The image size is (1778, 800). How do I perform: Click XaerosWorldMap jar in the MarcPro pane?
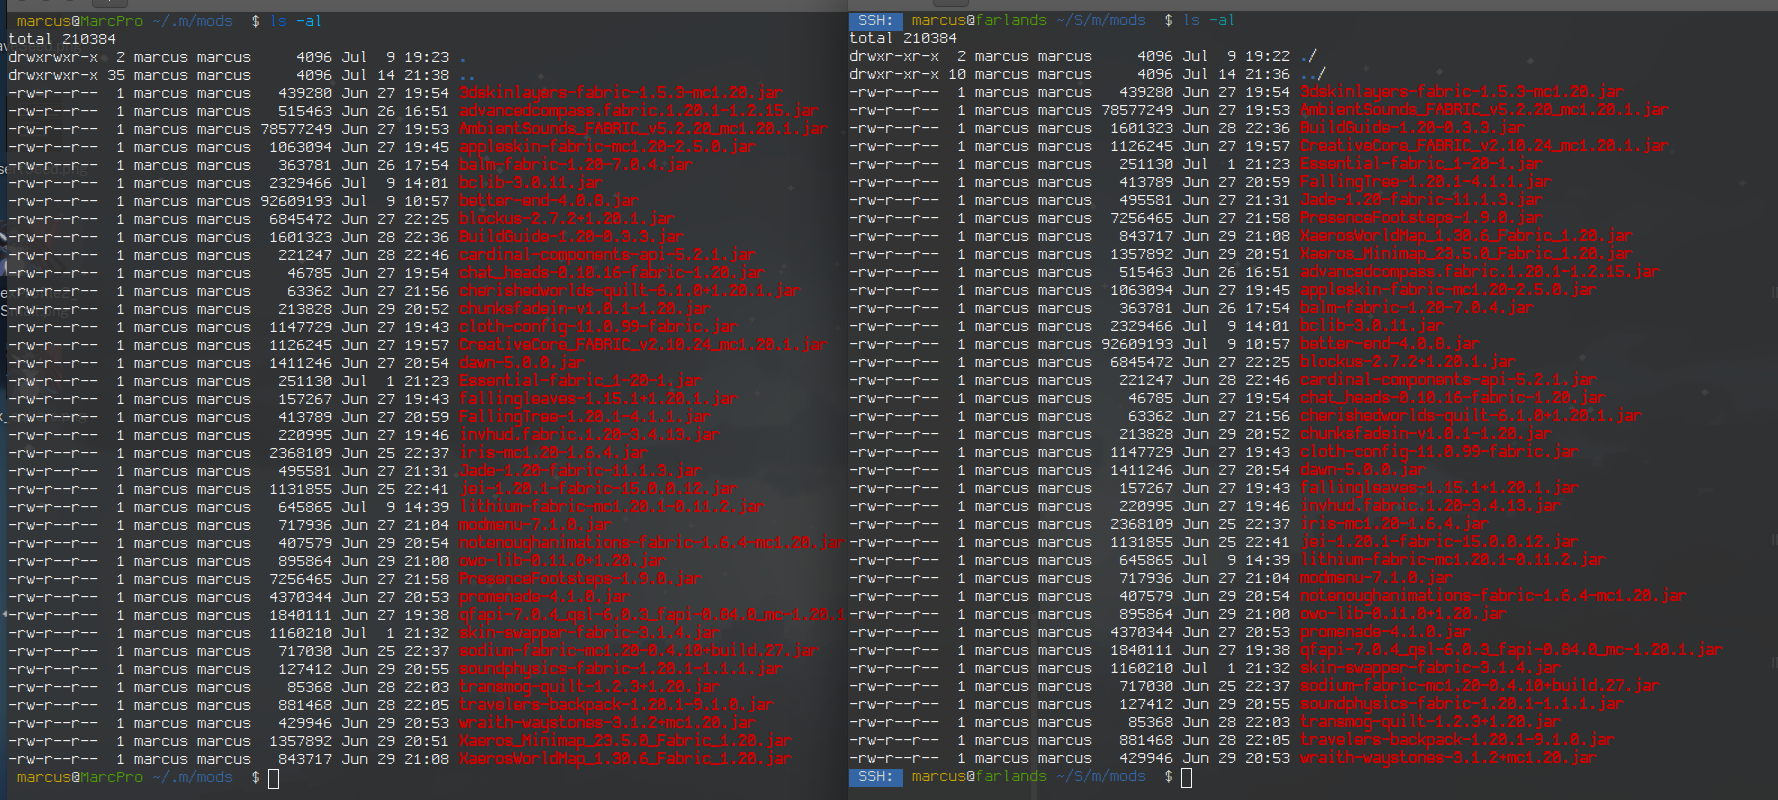[624, 759]
